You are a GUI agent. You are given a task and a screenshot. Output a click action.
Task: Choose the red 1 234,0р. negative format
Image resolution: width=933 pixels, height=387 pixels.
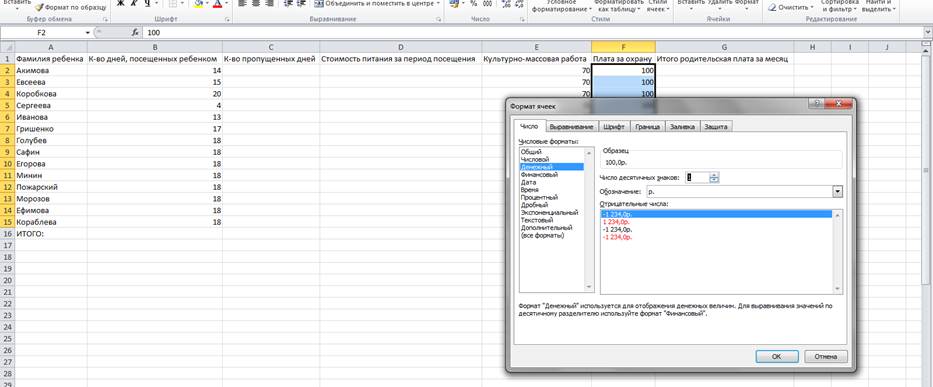pos(617,221)
